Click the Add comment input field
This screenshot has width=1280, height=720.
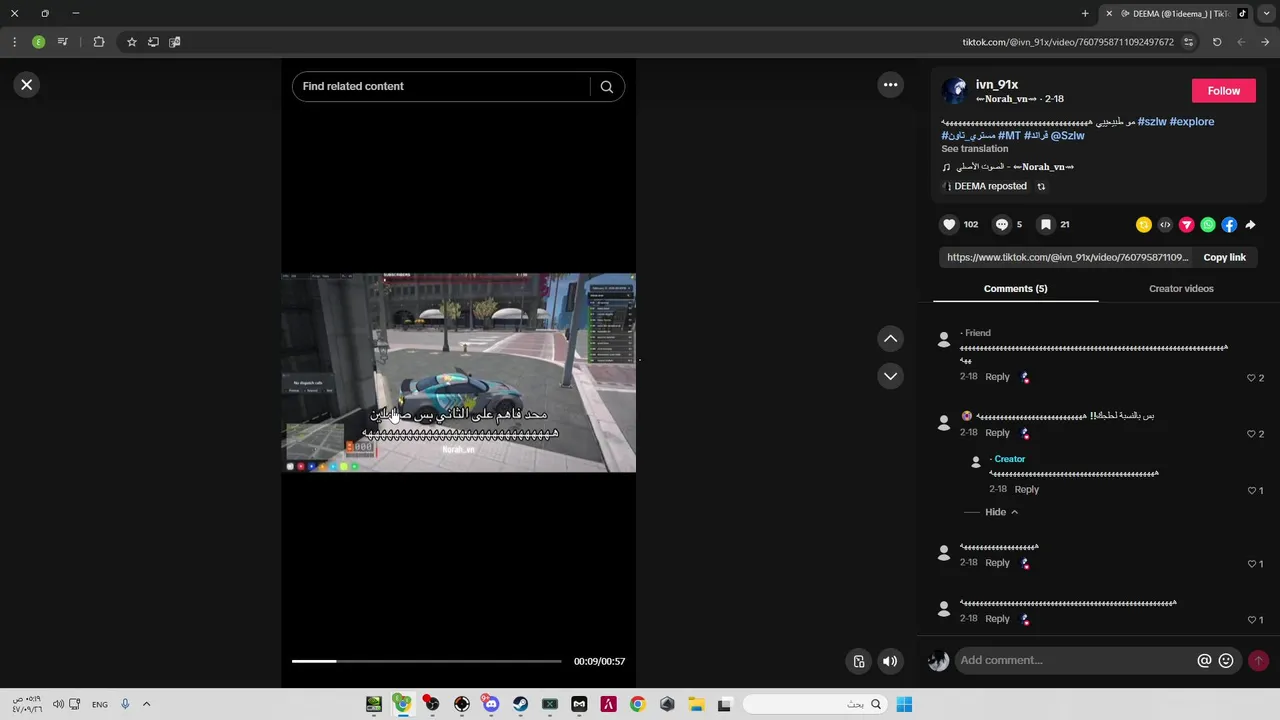tap(1075, 661)
